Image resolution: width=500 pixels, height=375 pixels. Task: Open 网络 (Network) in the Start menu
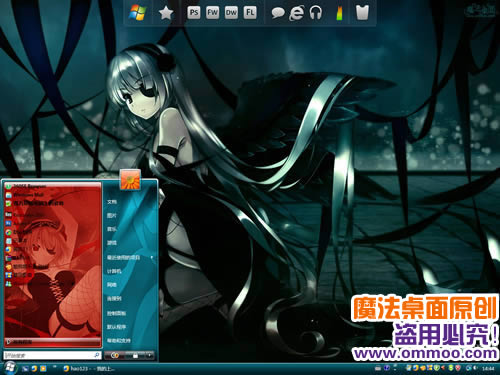(112, 285)
